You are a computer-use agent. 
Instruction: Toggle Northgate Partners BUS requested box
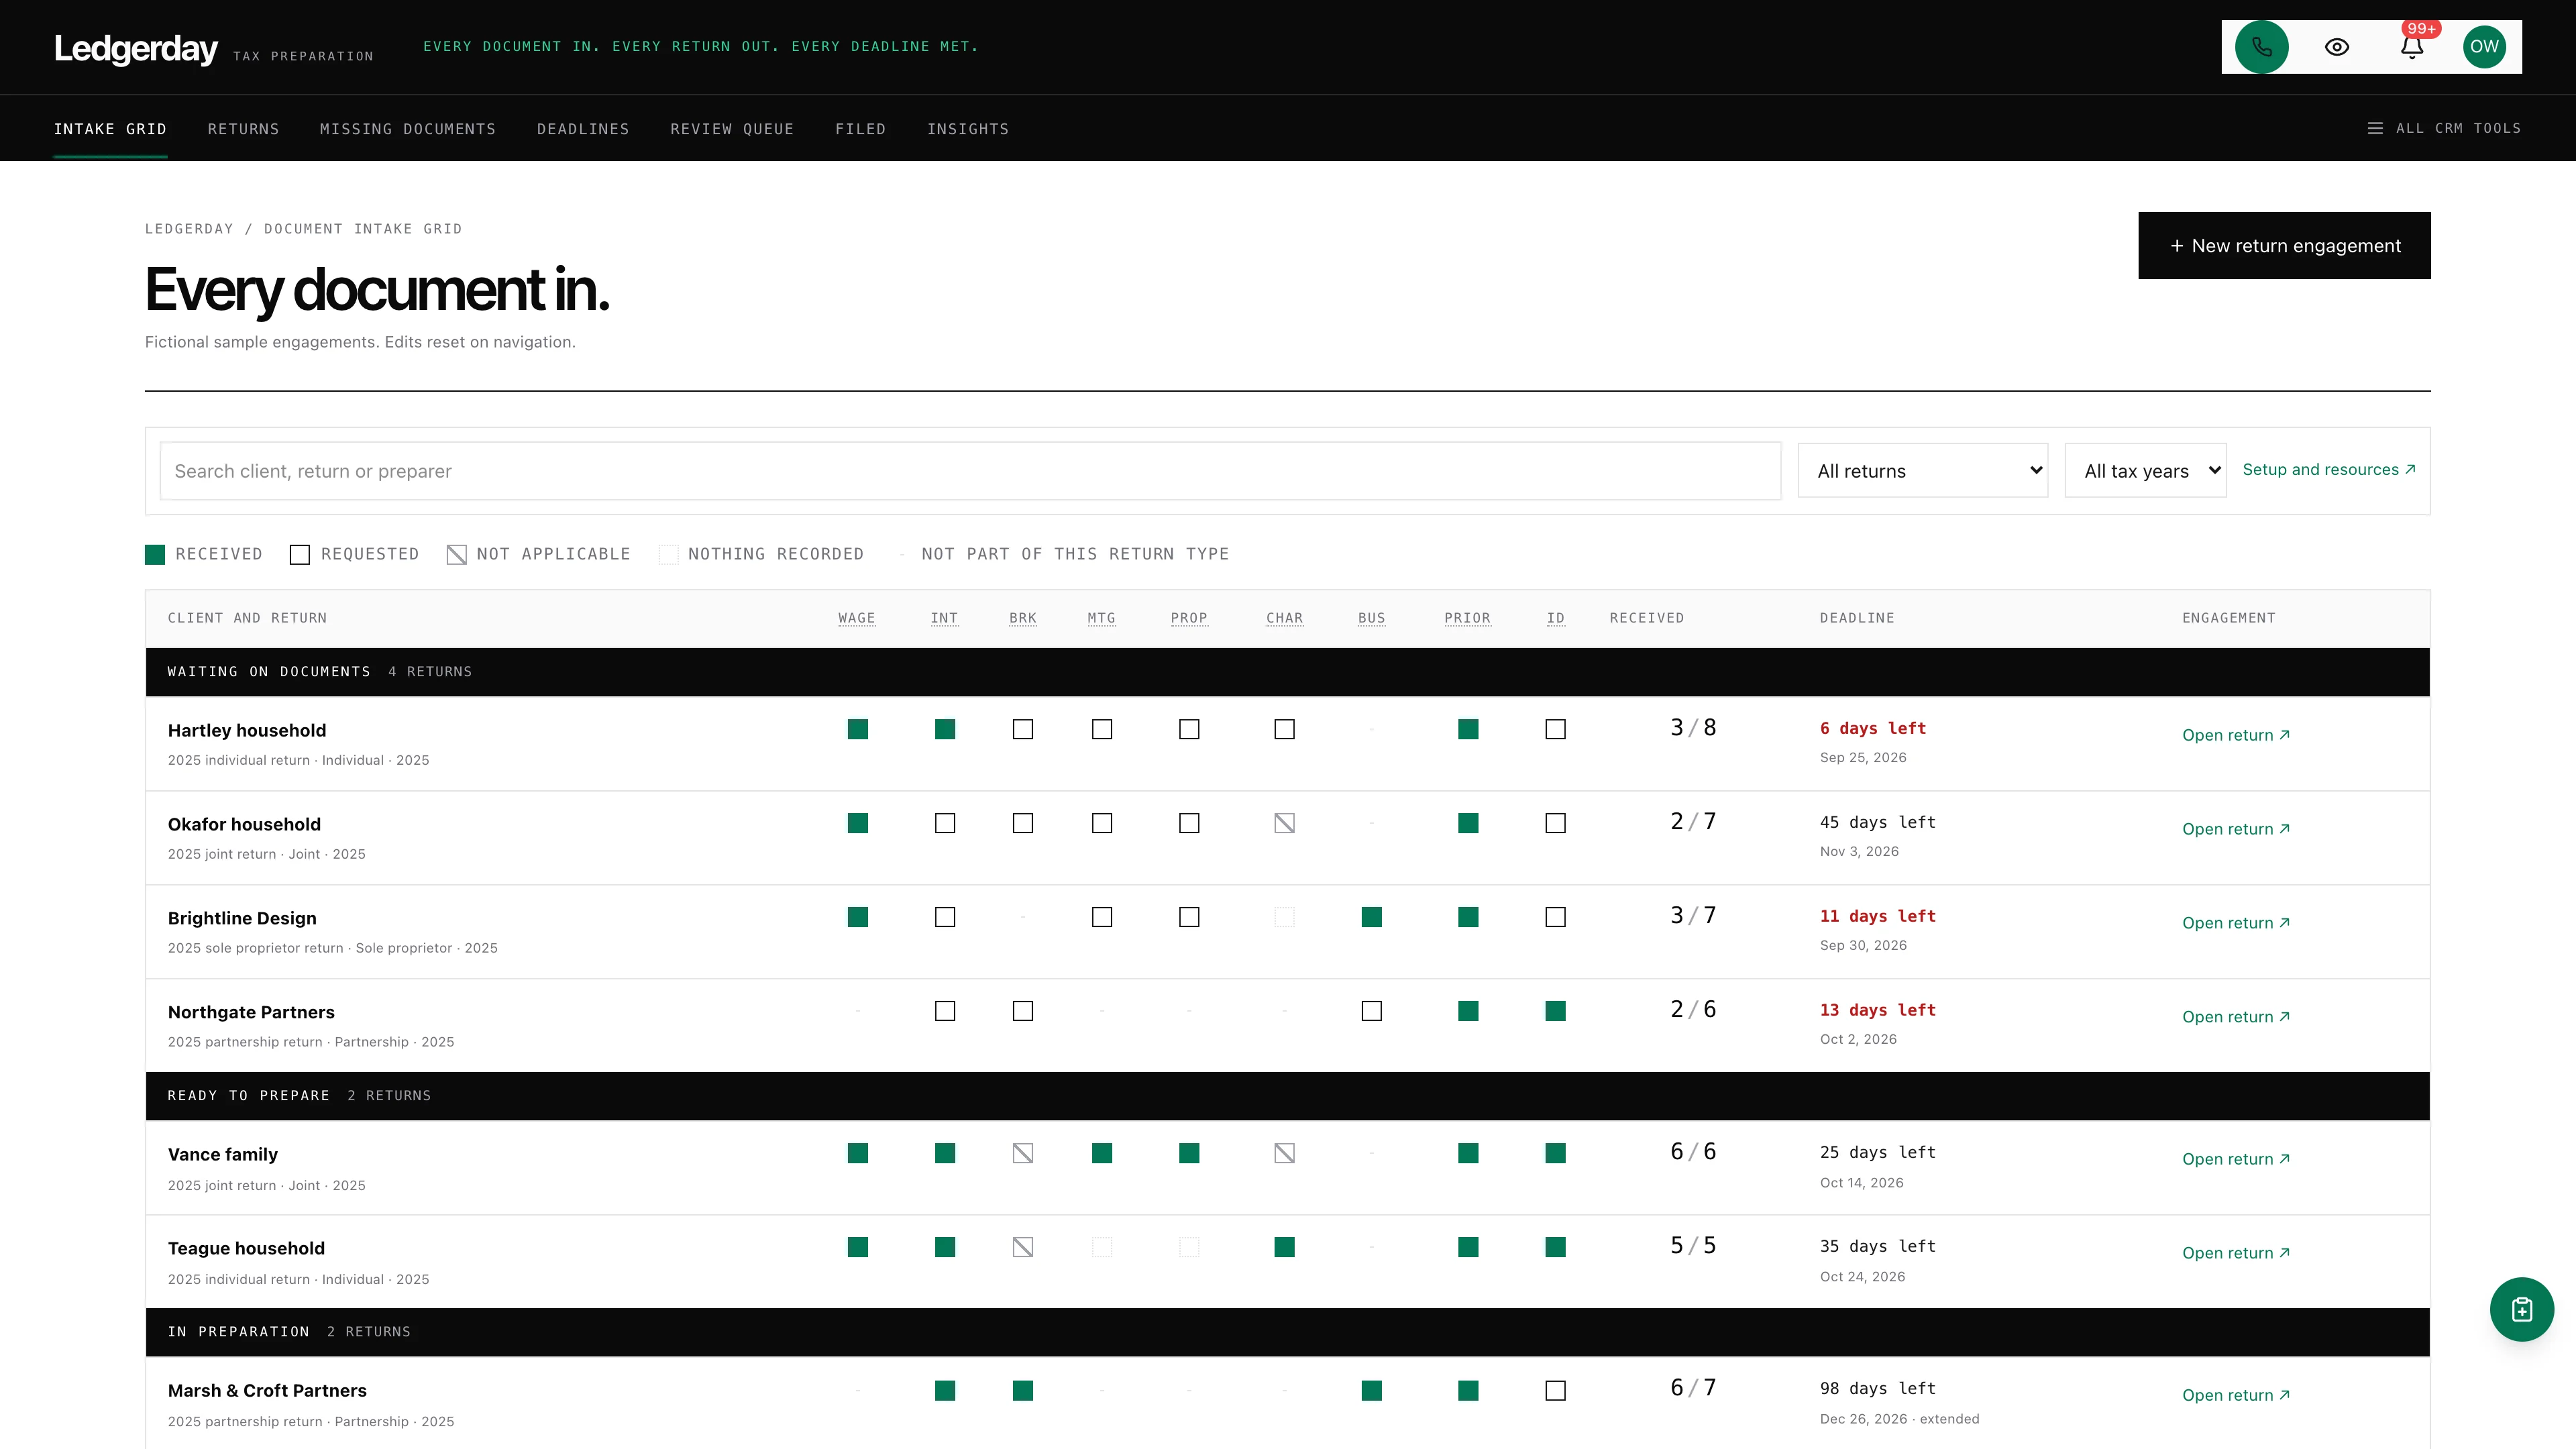click(1371, 1011)
